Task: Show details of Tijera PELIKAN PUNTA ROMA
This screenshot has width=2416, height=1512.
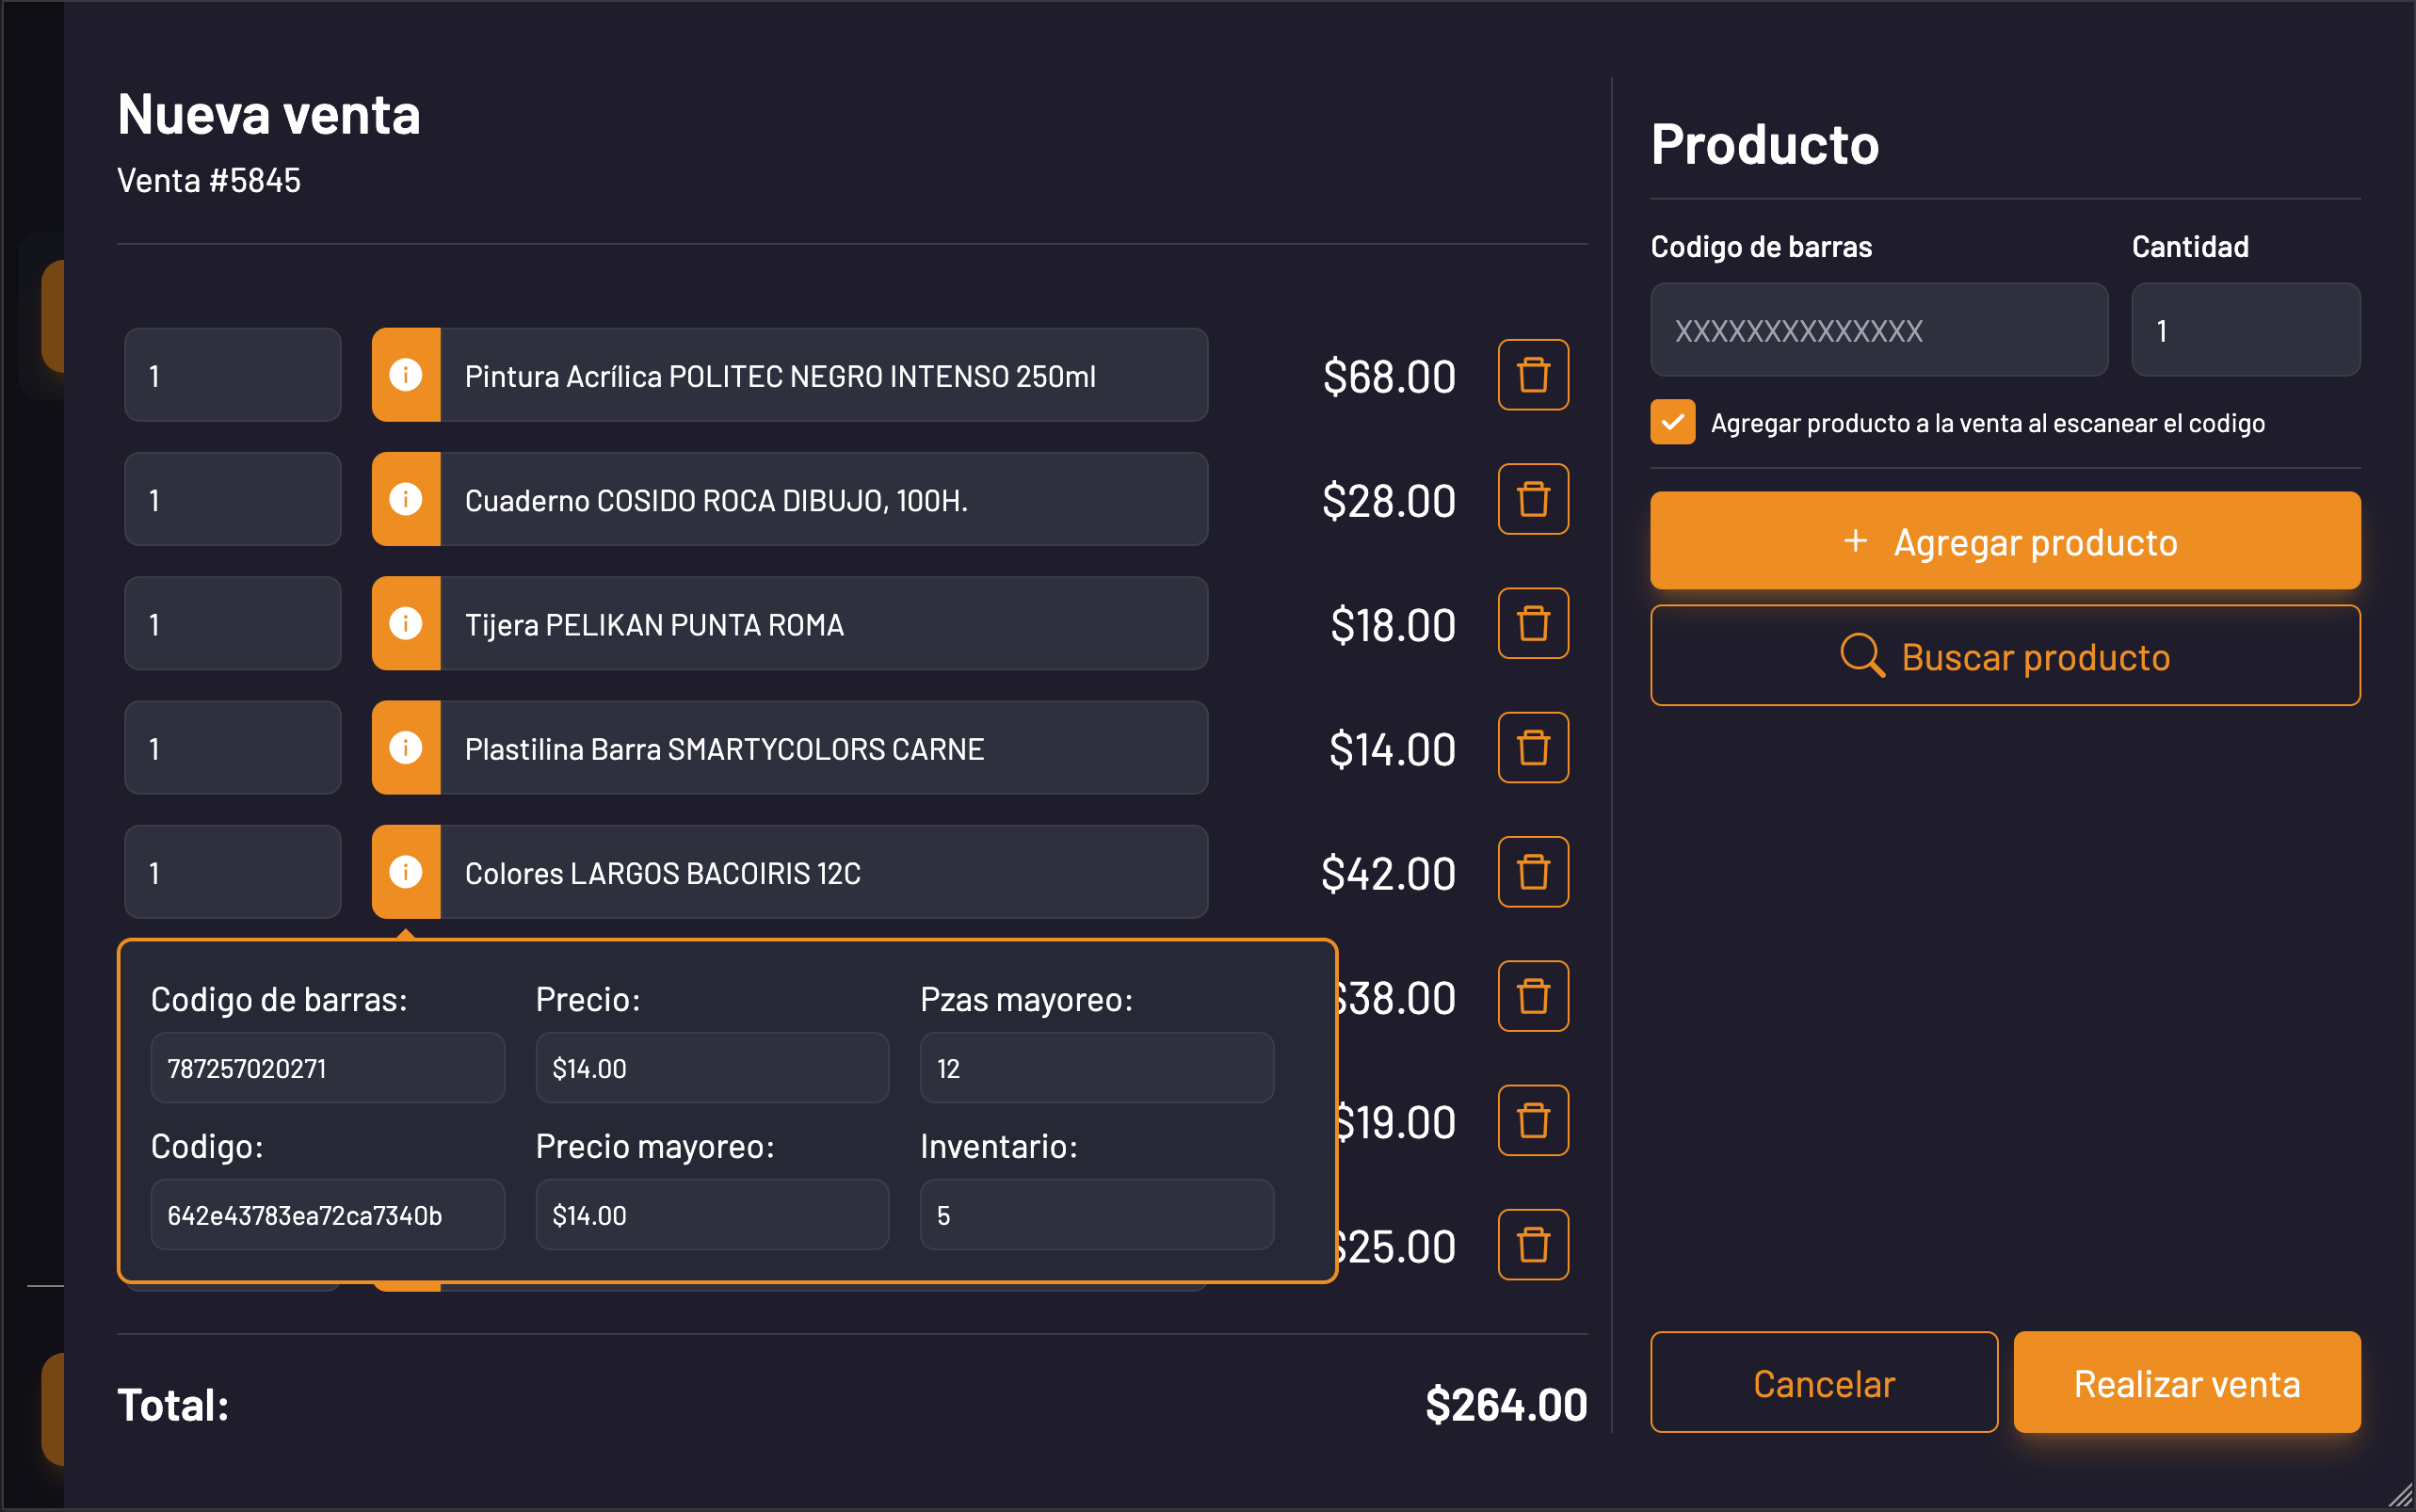Action: (406, 623)
